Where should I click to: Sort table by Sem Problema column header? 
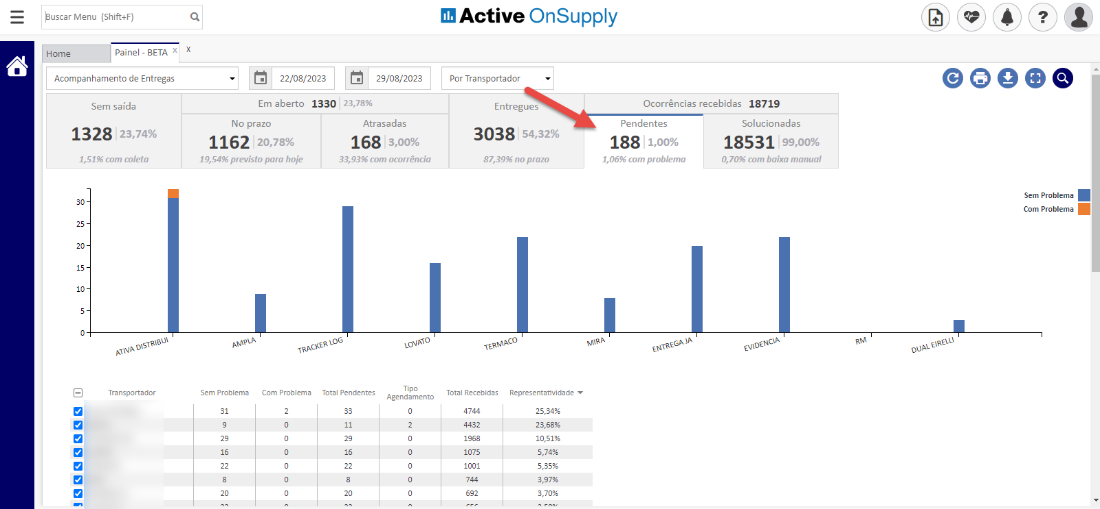coord(223,393)
